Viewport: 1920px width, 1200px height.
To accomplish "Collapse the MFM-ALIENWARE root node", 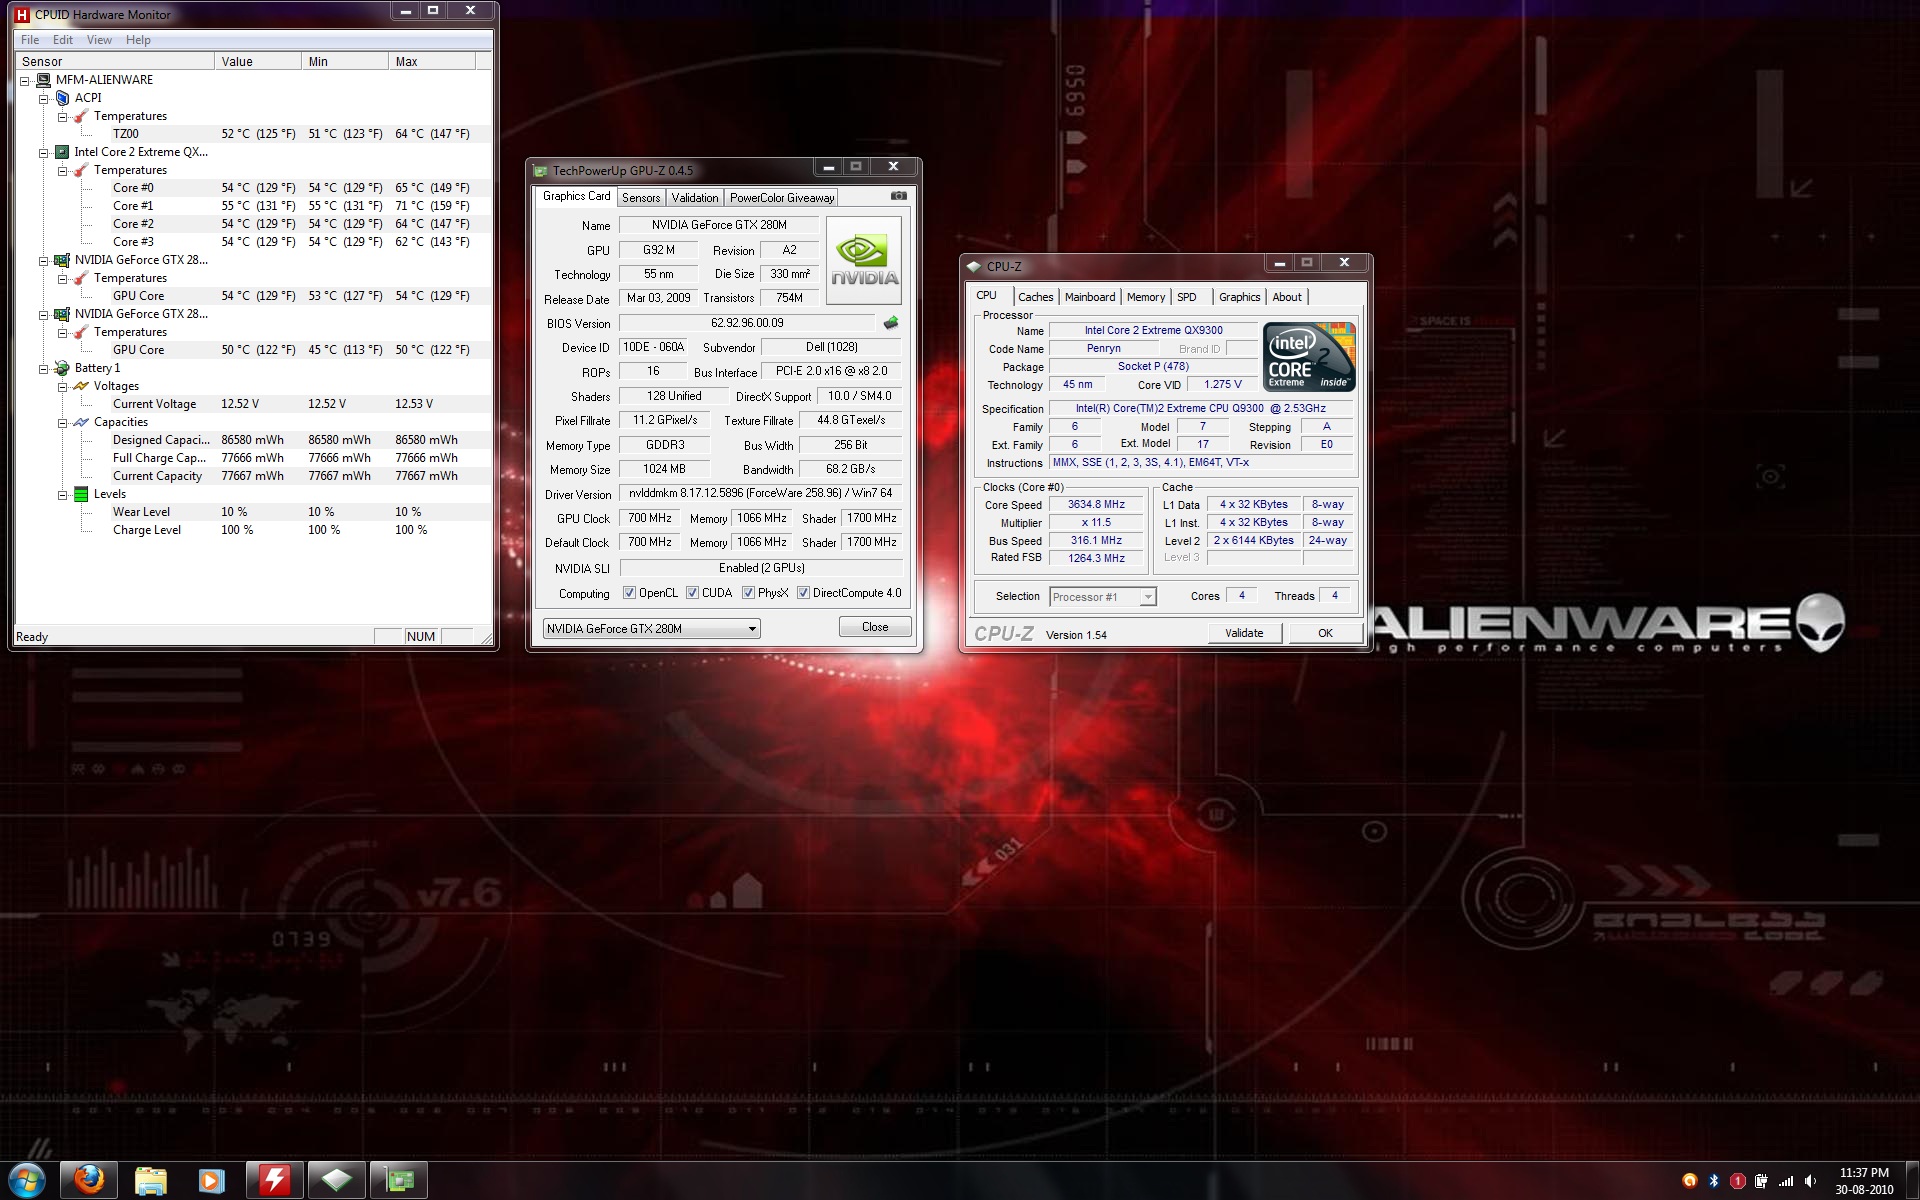I will [25, 80].
